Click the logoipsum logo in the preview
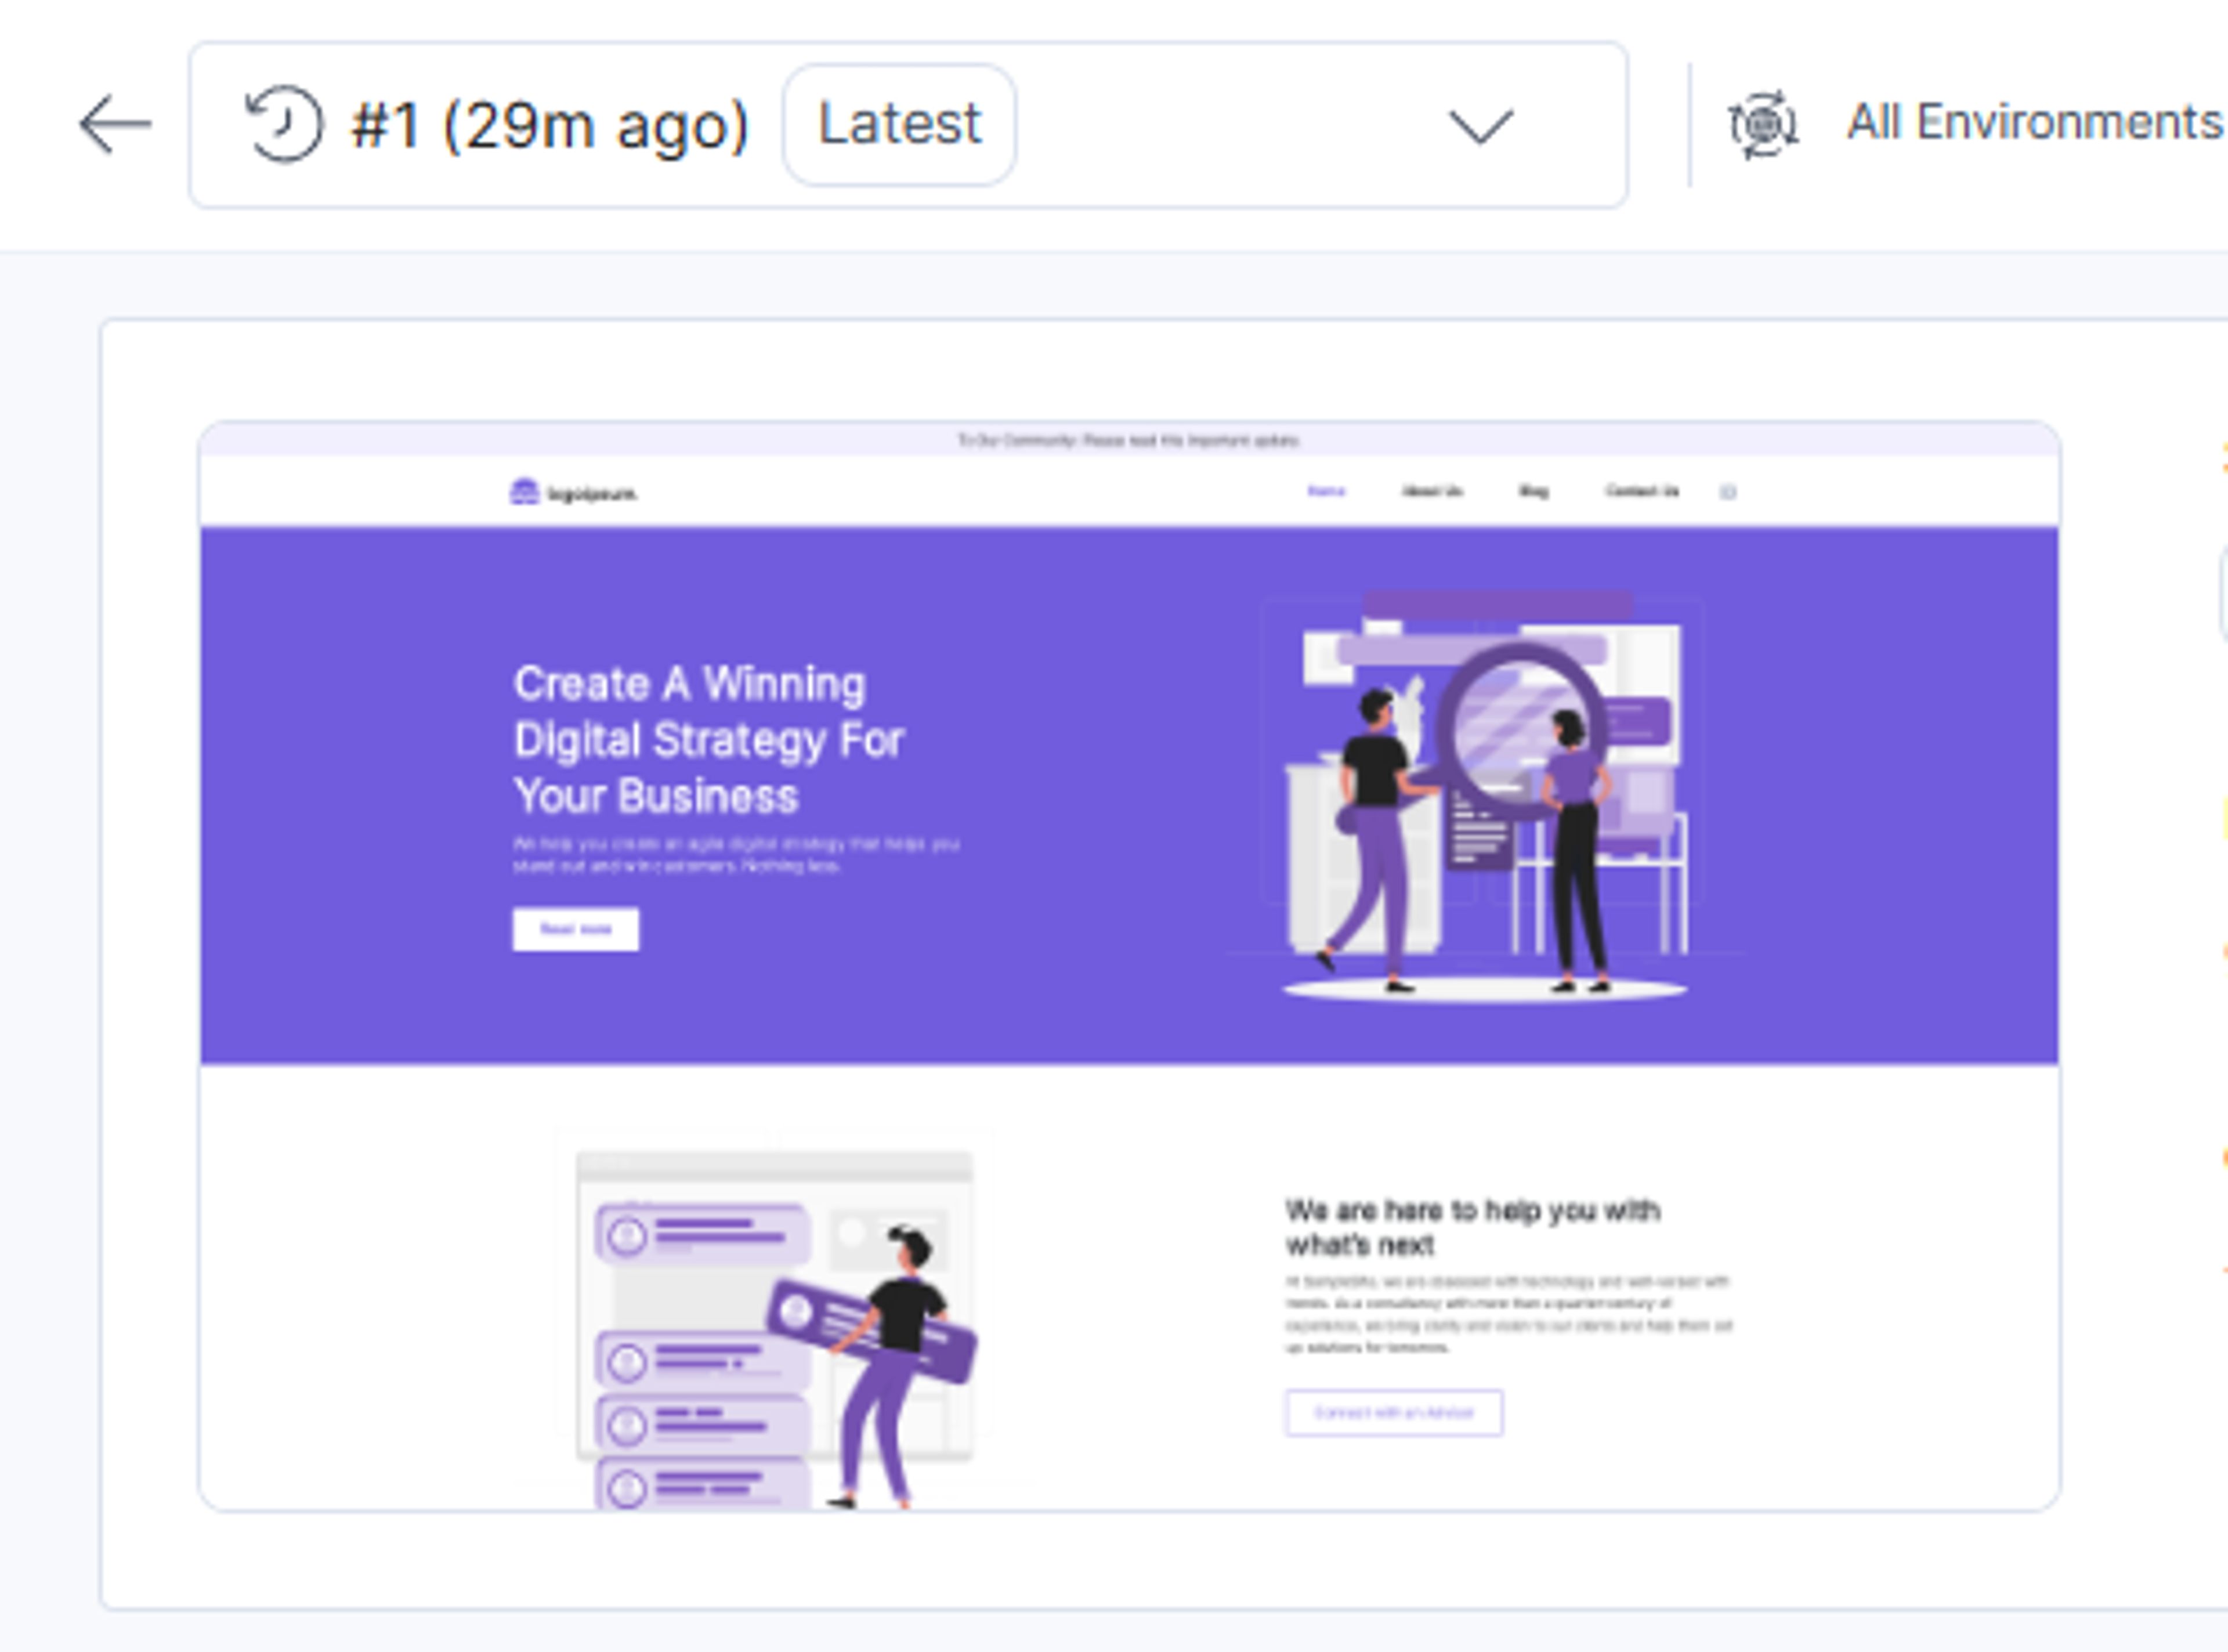 [x=573, y=492]
